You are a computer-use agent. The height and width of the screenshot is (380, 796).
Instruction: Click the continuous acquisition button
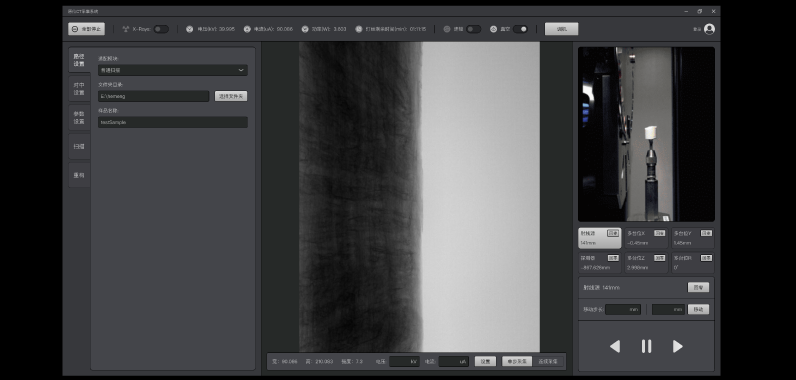(x=548, y=362)
